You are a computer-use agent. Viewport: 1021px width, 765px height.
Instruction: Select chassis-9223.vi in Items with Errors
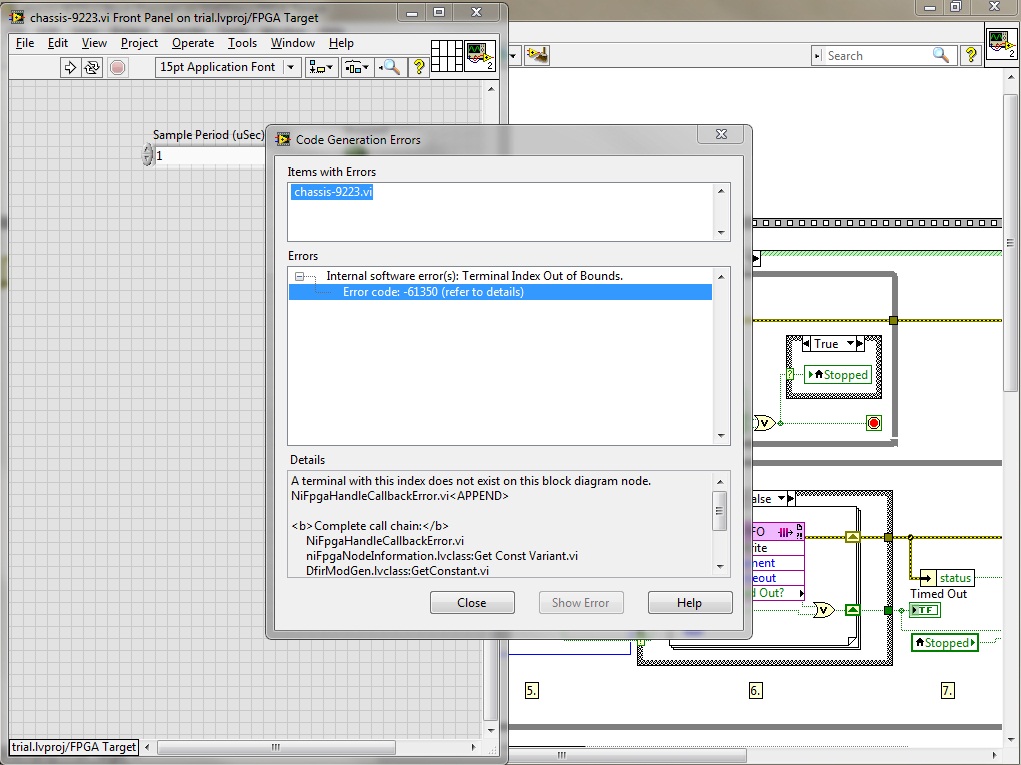coord(333,192)
